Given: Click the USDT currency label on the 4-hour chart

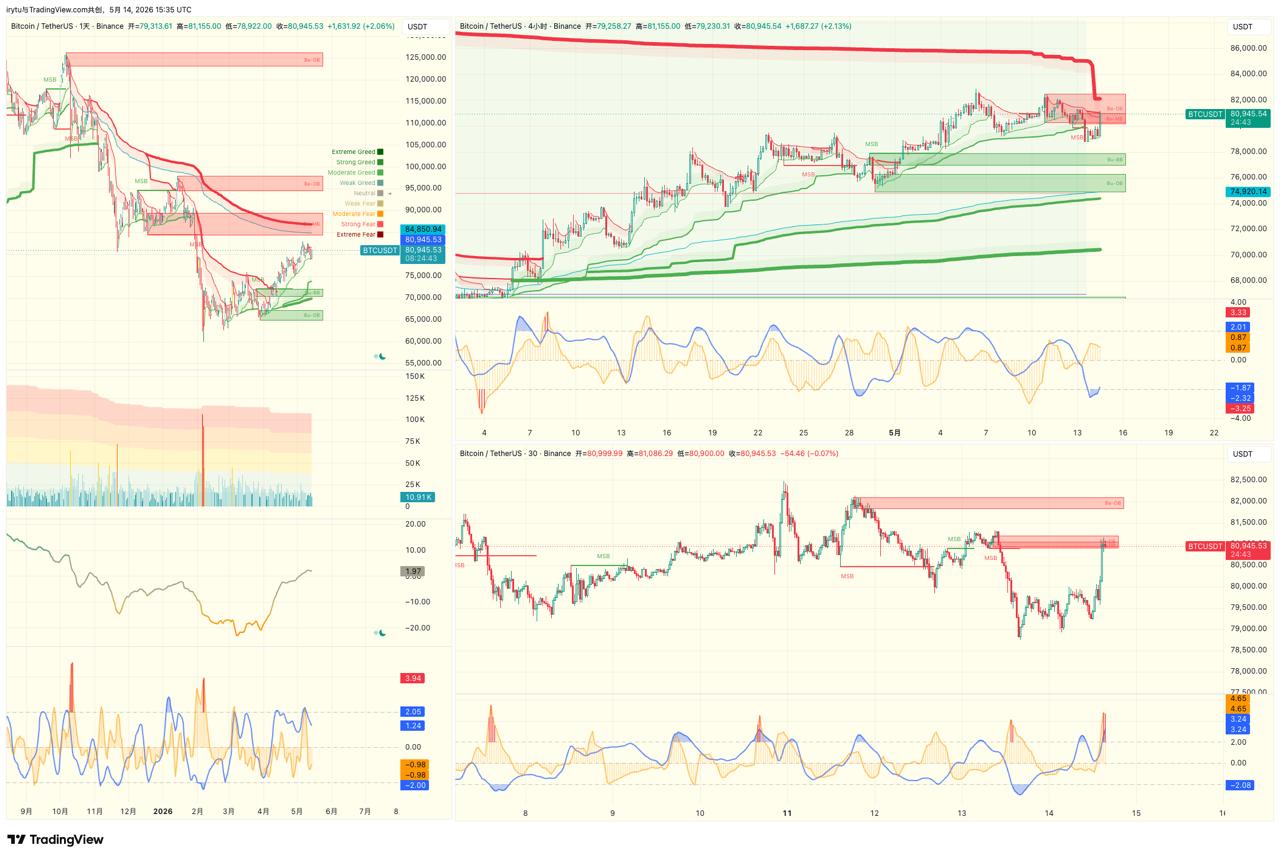Looking at the screenshot, I should 1243,27.
